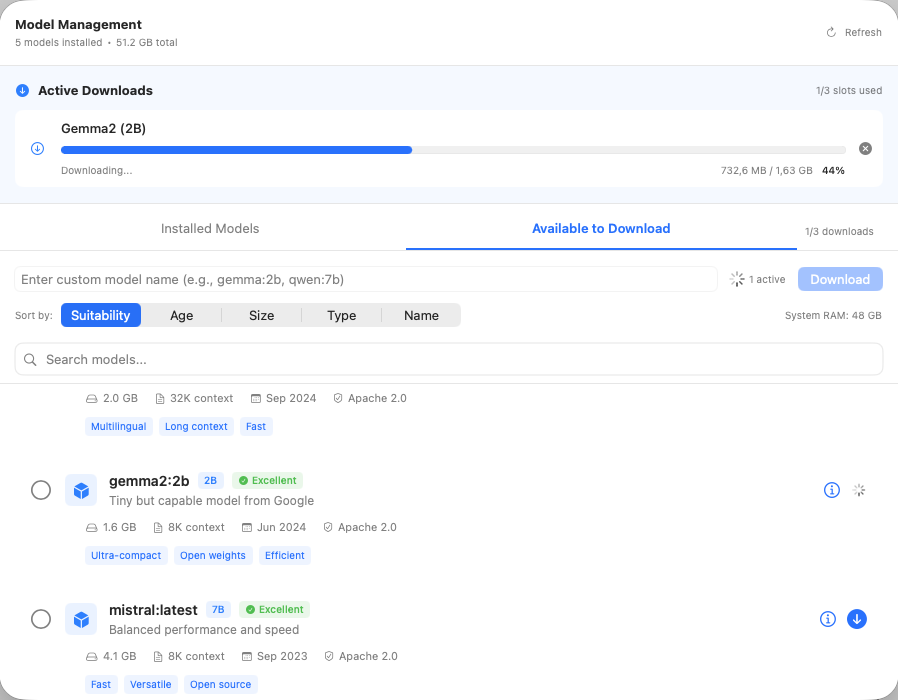Click the Active Downloads arrow icon
Viewport: 898px width, 700px height.
coord(22,91)
